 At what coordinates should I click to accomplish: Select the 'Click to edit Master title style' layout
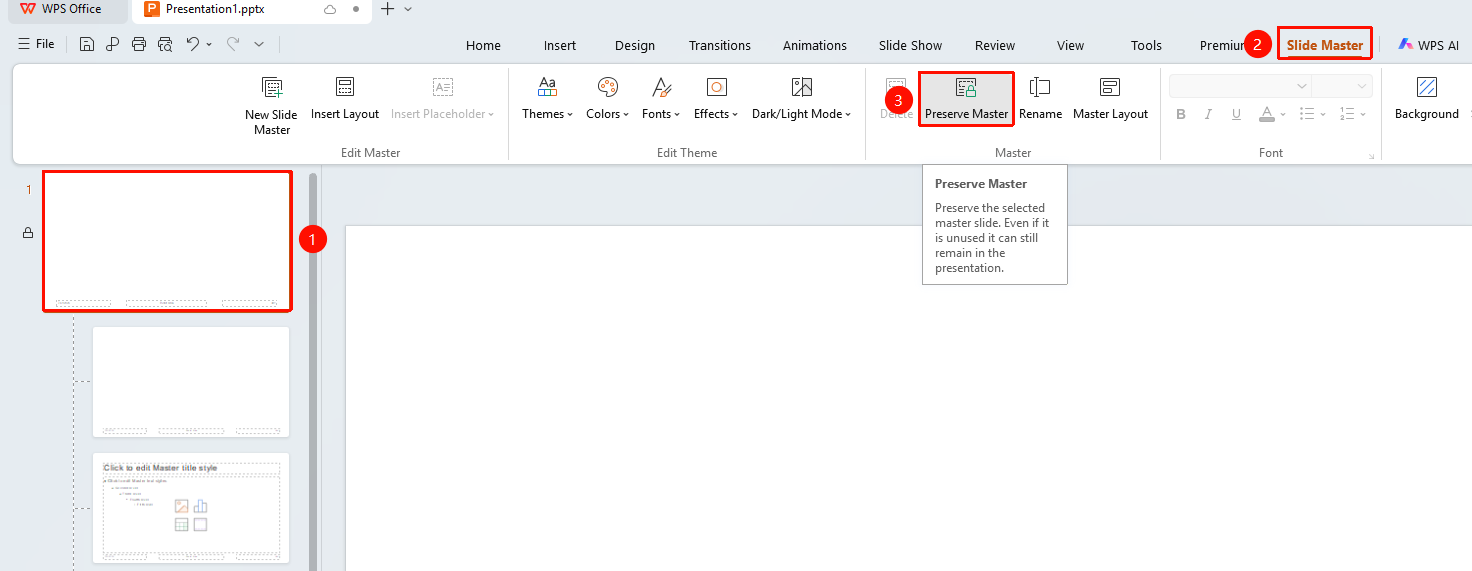[191, 508]
